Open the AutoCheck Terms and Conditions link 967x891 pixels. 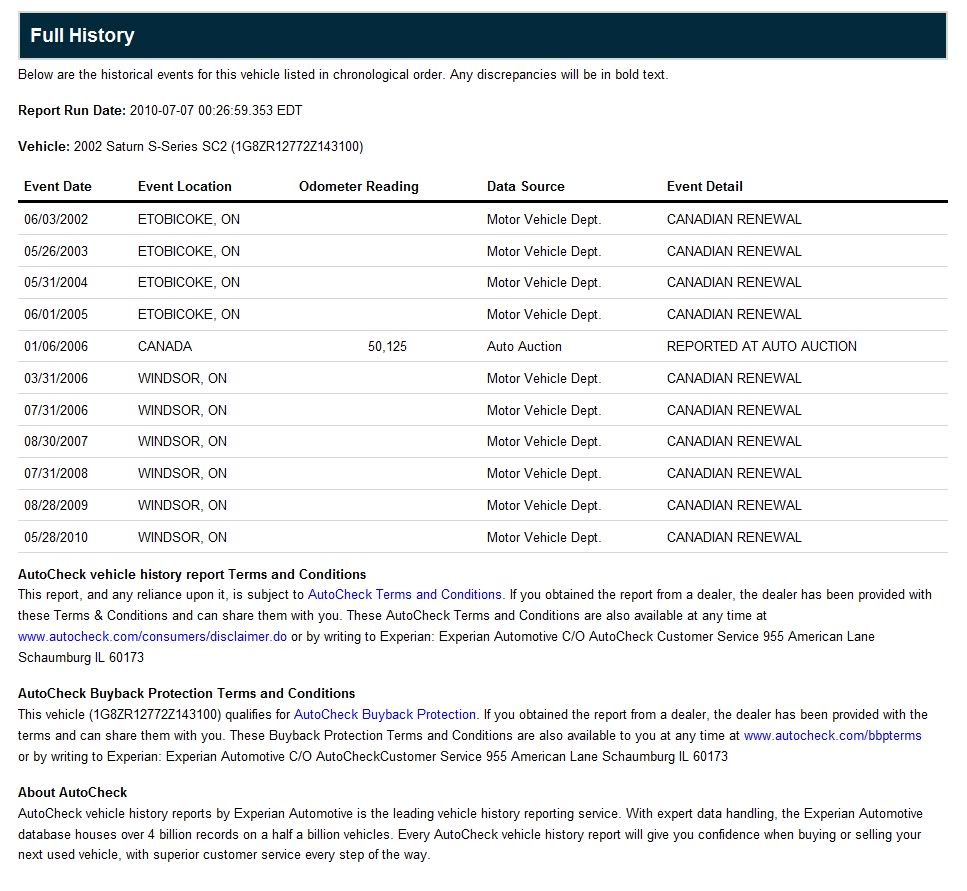pyautogui.click(x=405, y=594)
